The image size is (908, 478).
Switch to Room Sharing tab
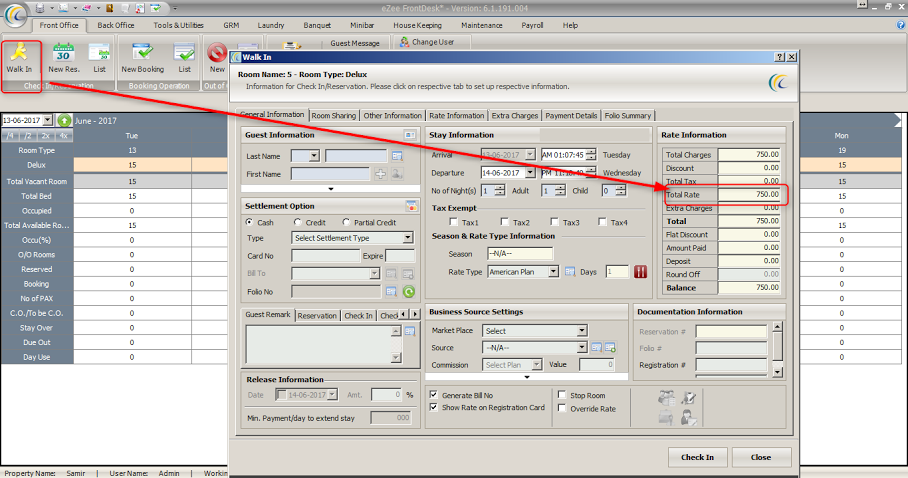pos(334,115)
